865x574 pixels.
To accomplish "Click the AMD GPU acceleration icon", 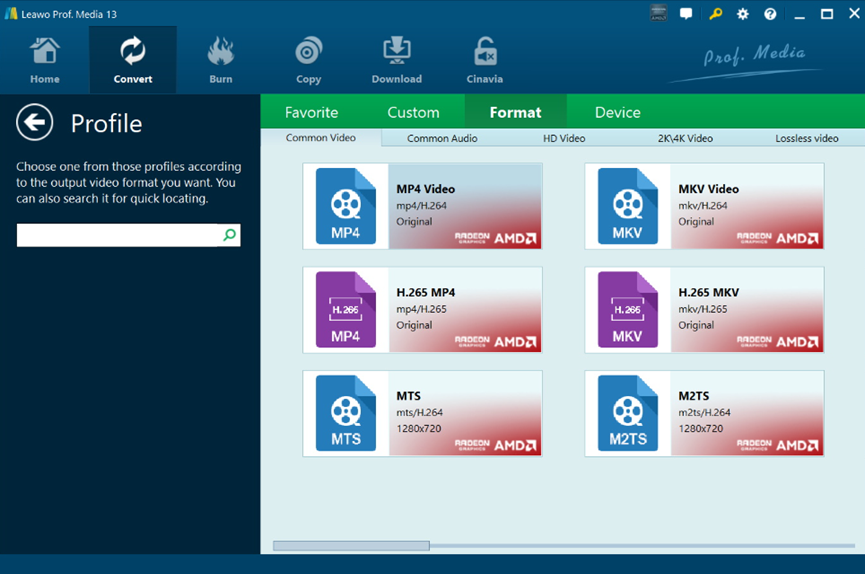I will pyautogui.click(x=658, y=13).
